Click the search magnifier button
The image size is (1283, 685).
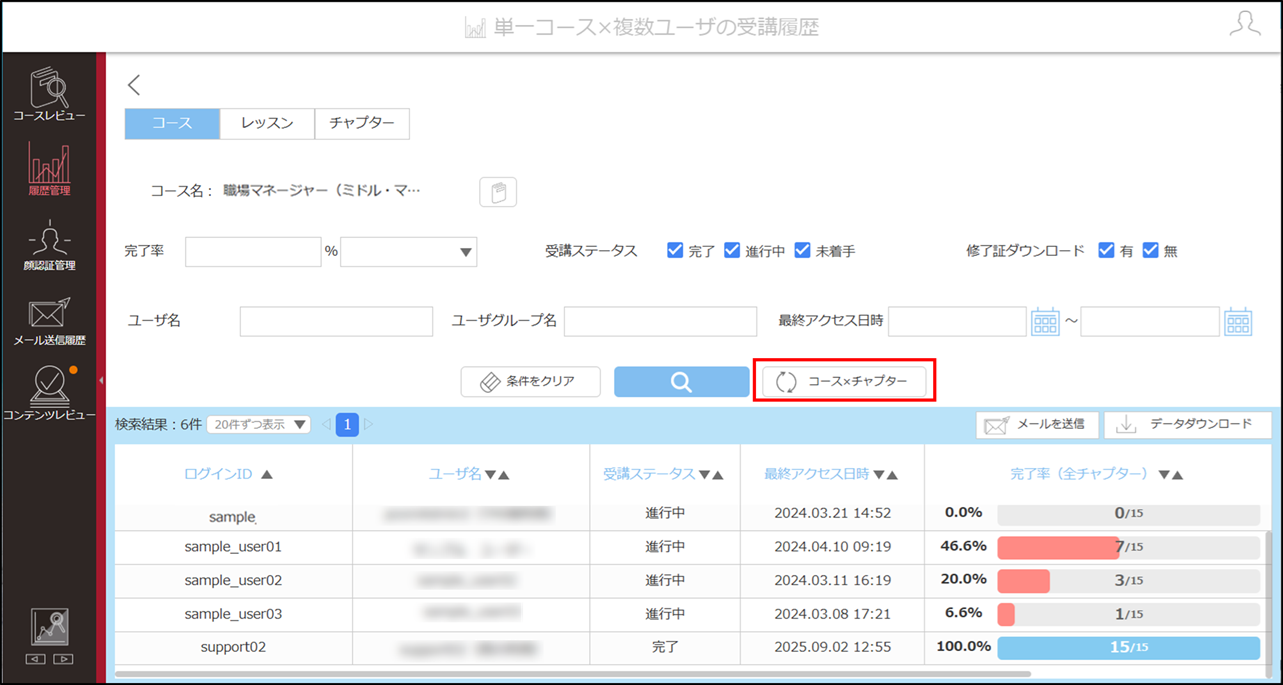point(681,382)
